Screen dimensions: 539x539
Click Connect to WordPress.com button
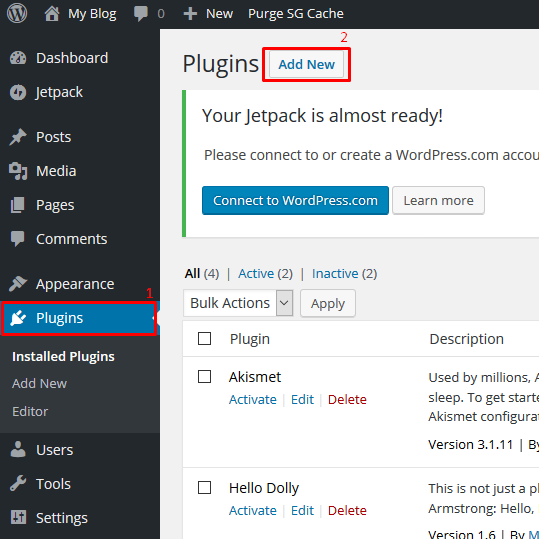[x=295, y=200]
